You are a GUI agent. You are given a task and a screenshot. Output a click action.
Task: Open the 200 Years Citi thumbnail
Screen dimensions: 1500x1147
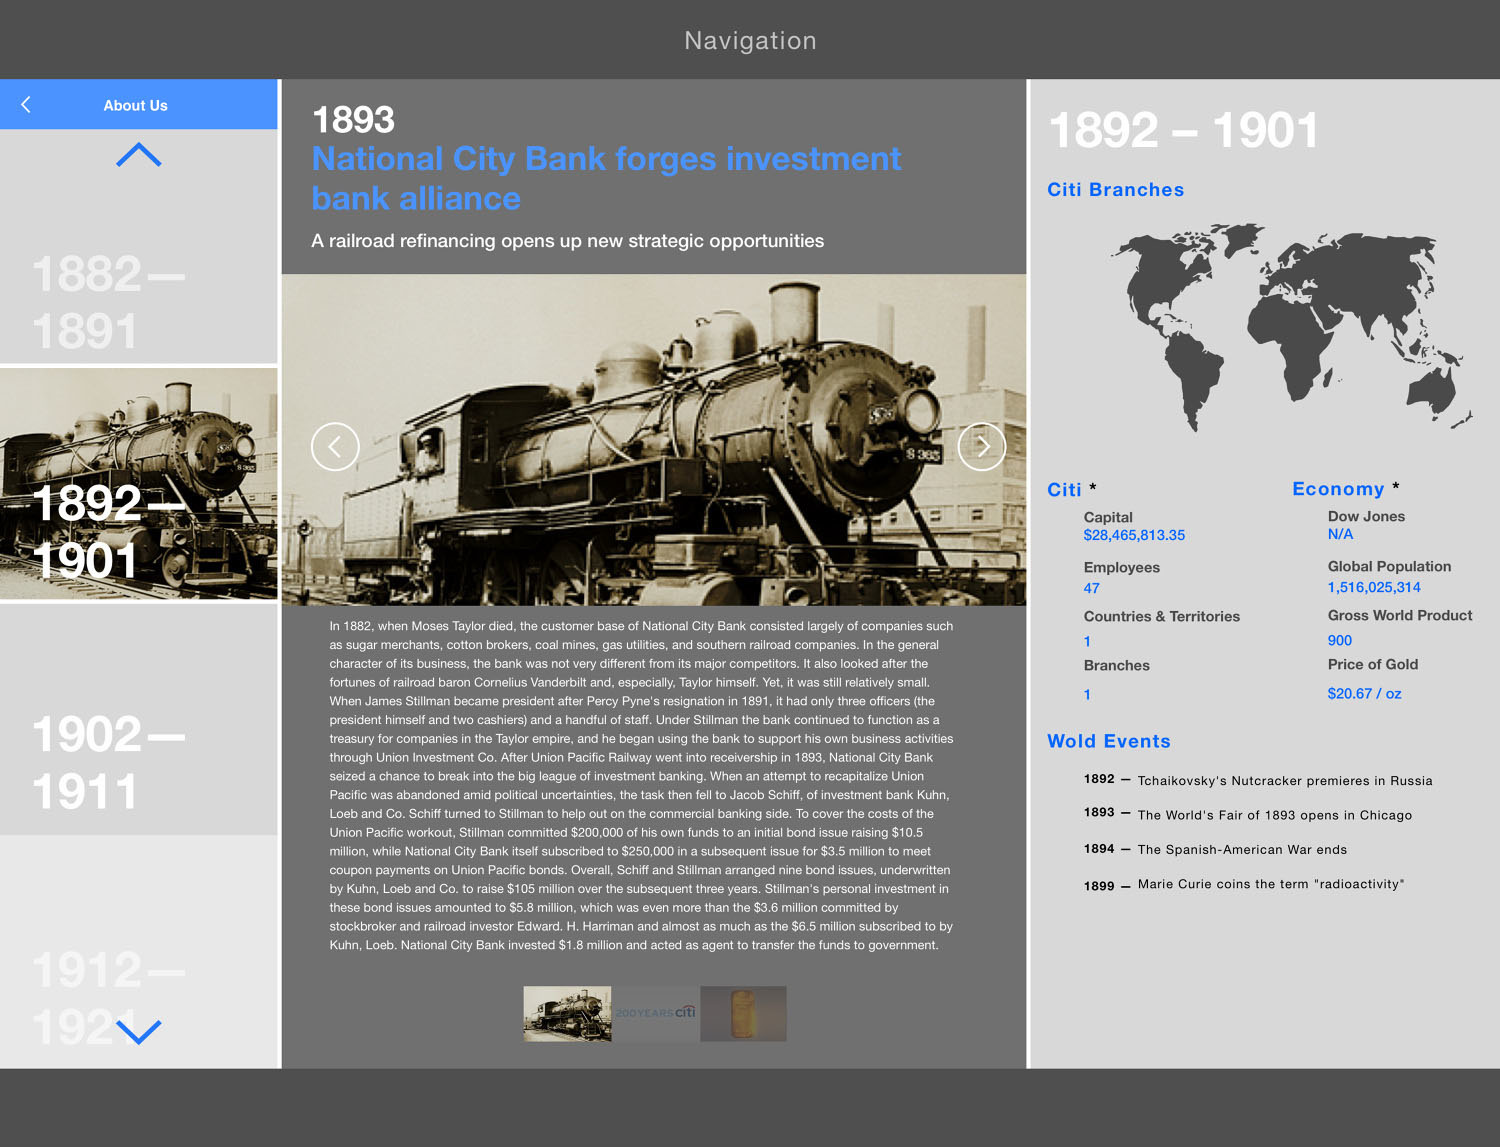[x=656, y=1013]
